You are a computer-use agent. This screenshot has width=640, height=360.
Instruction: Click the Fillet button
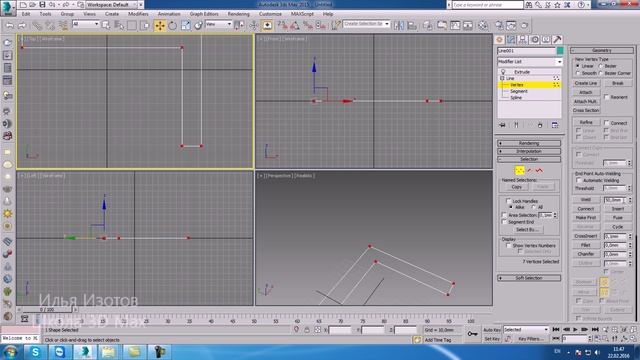(586, 245)
